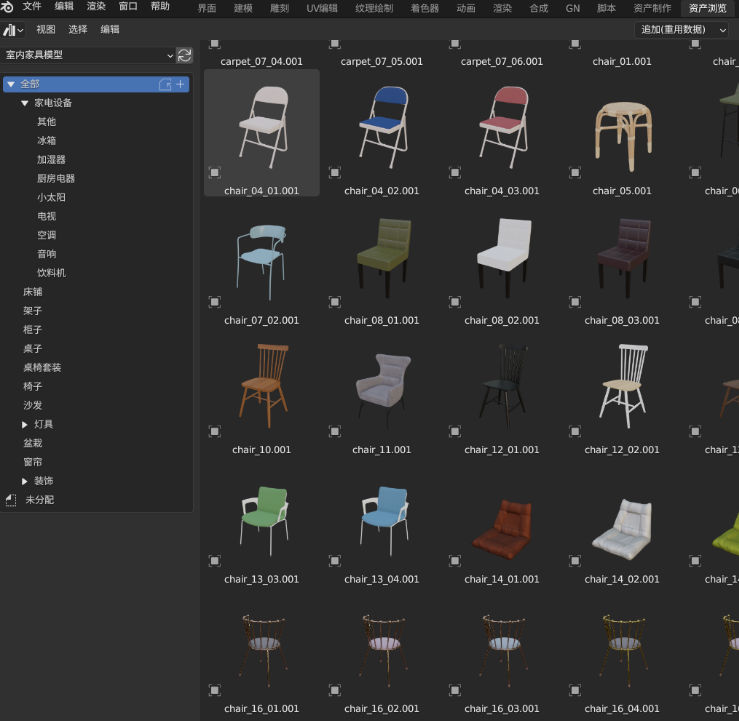
Task: Click the chair_16_04.001 asset name
Action: [x=622, y=709]
